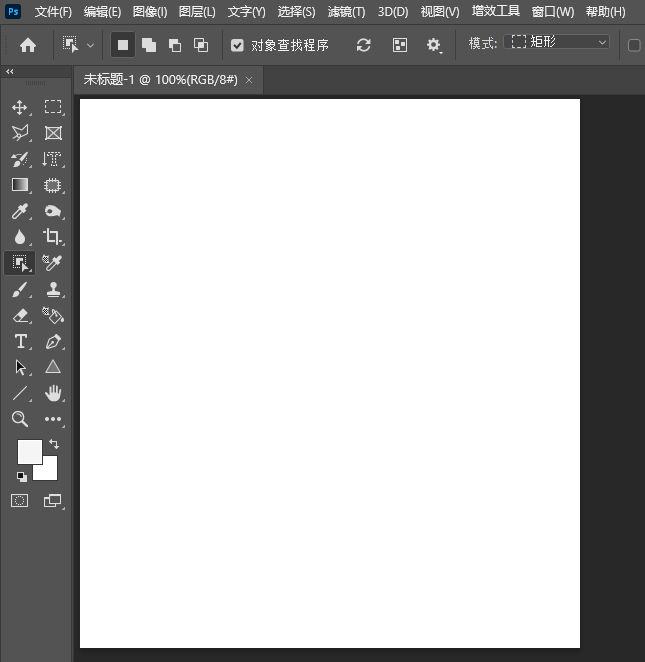Refresh the object finder
Image resolution: width=645 pixels, height=662 pixels.
tap(363, 45)
